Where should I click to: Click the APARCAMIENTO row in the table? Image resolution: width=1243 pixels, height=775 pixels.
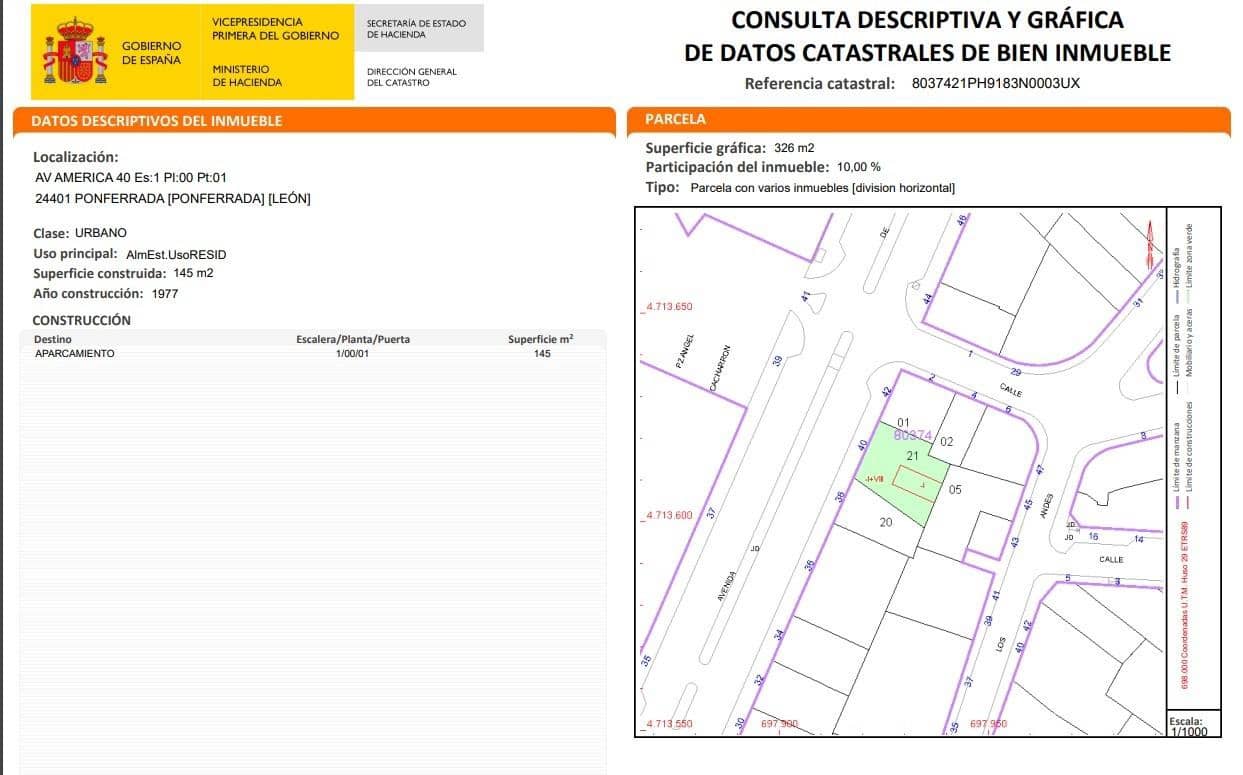tap(78, 353)
